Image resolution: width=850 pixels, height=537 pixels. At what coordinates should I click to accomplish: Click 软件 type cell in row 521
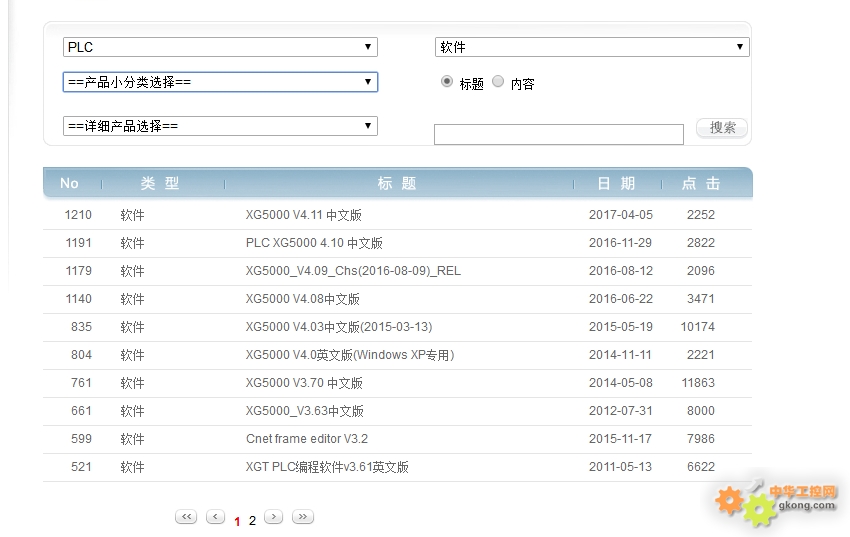coord(132,467)
